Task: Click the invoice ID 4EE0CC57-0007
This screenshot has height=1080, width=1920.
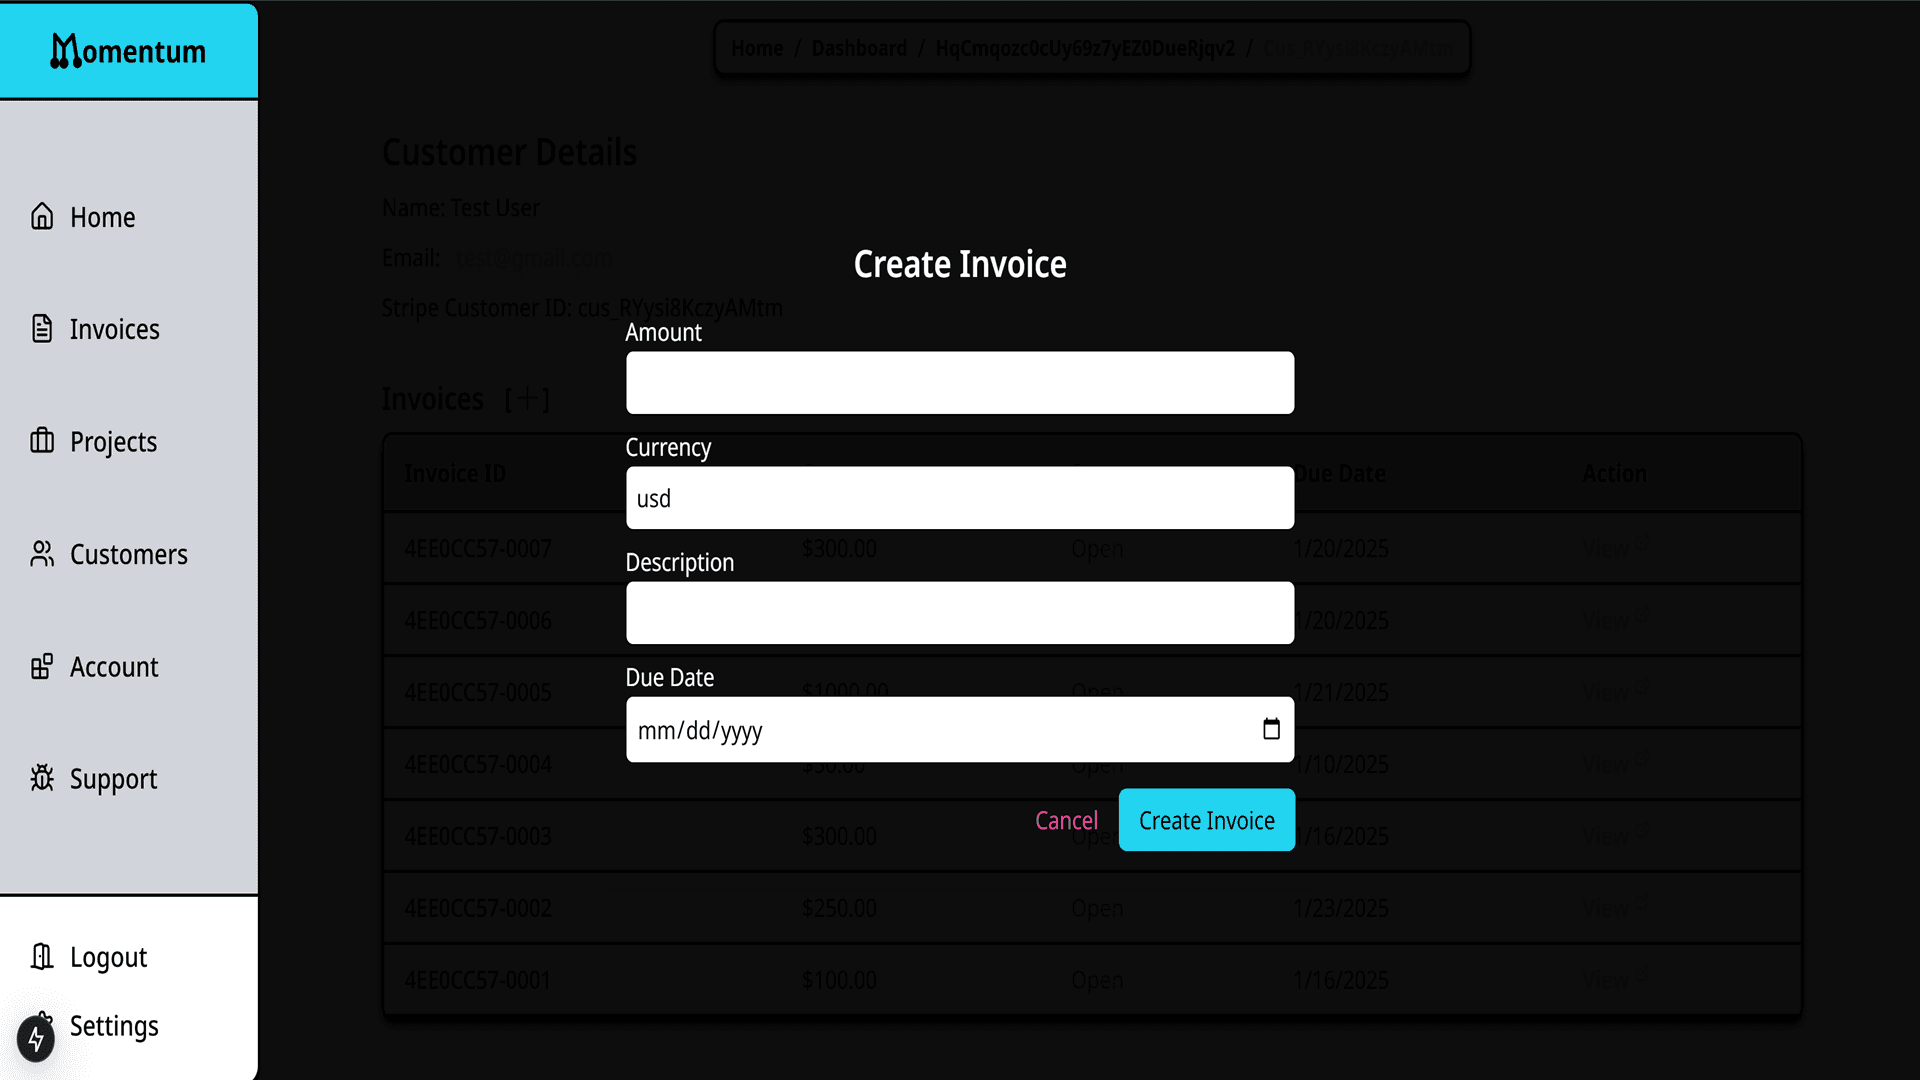Action: 479,547
